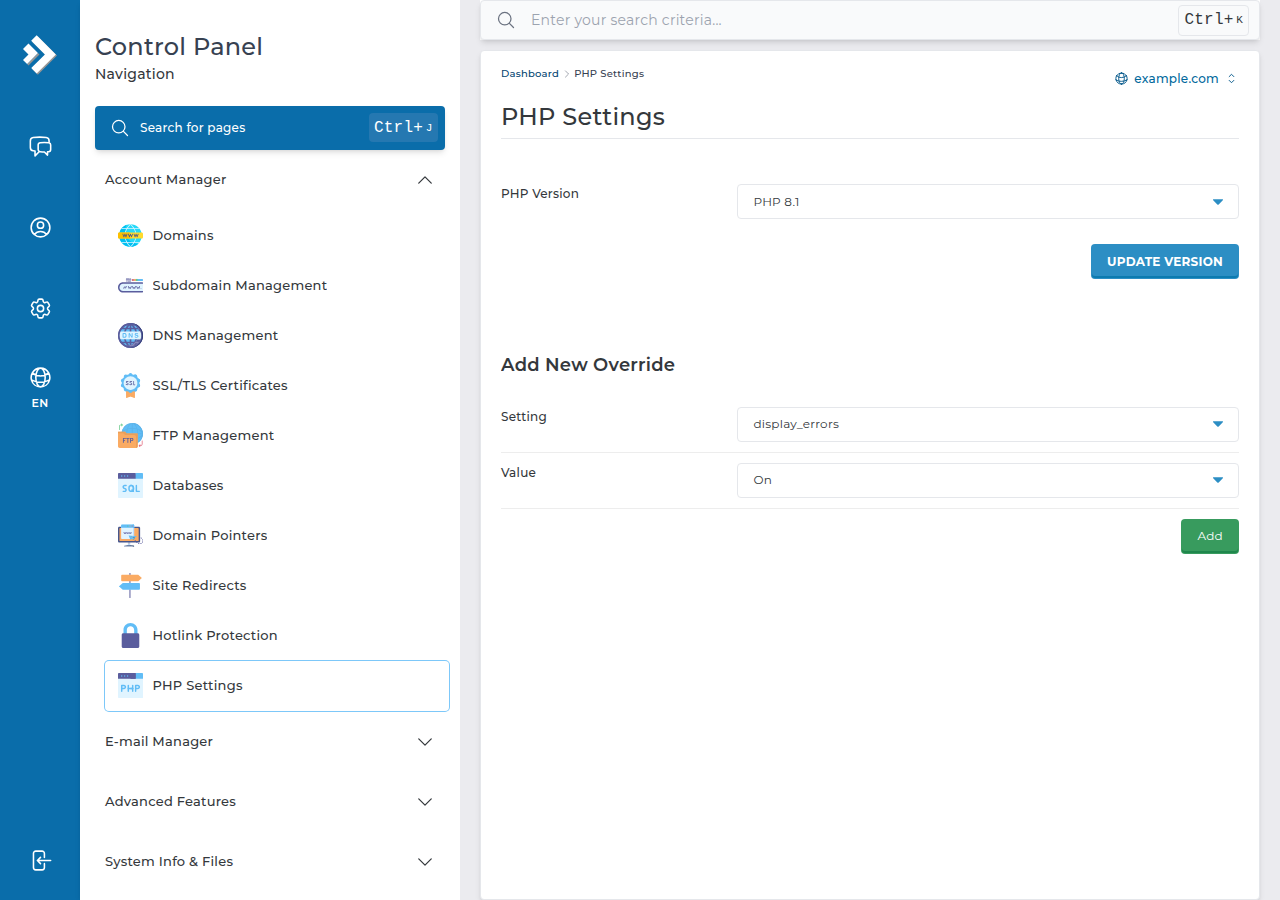Open the PHP Version dropdown
The height and width of the screenshot is (900, 1280).
point(987,202)
